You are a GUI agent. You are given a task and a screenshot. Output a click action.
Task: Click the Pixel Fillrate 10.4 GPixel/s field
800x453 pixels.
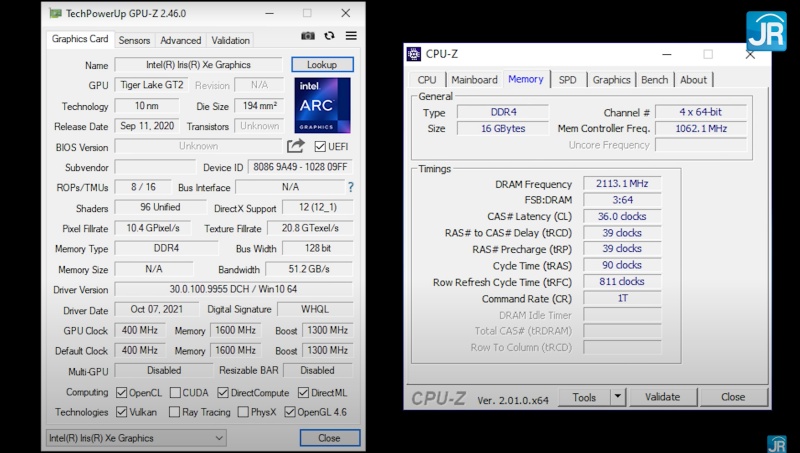(153, 228)
